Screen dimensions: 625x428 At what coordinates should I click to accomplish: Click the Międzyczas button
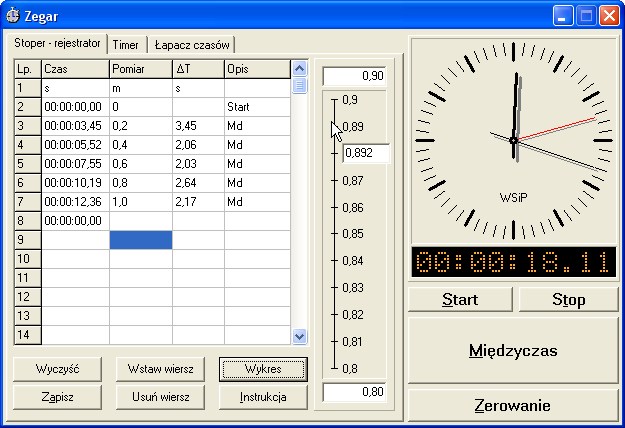[x=513, y=351]
